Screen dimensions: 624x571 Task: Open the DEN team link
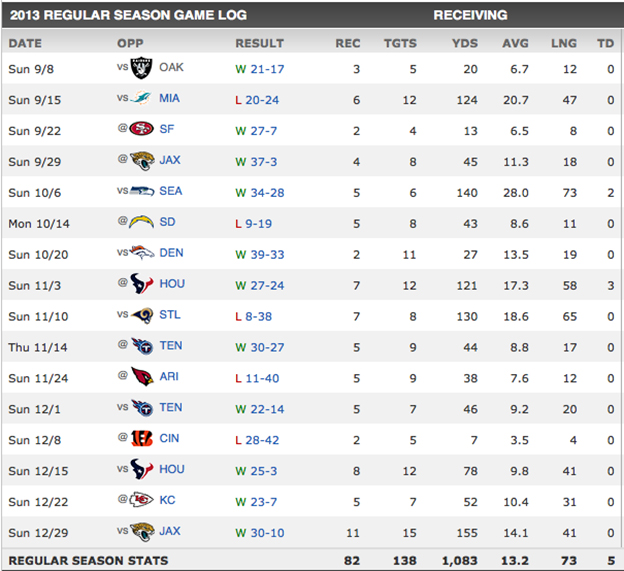[172, 253]
